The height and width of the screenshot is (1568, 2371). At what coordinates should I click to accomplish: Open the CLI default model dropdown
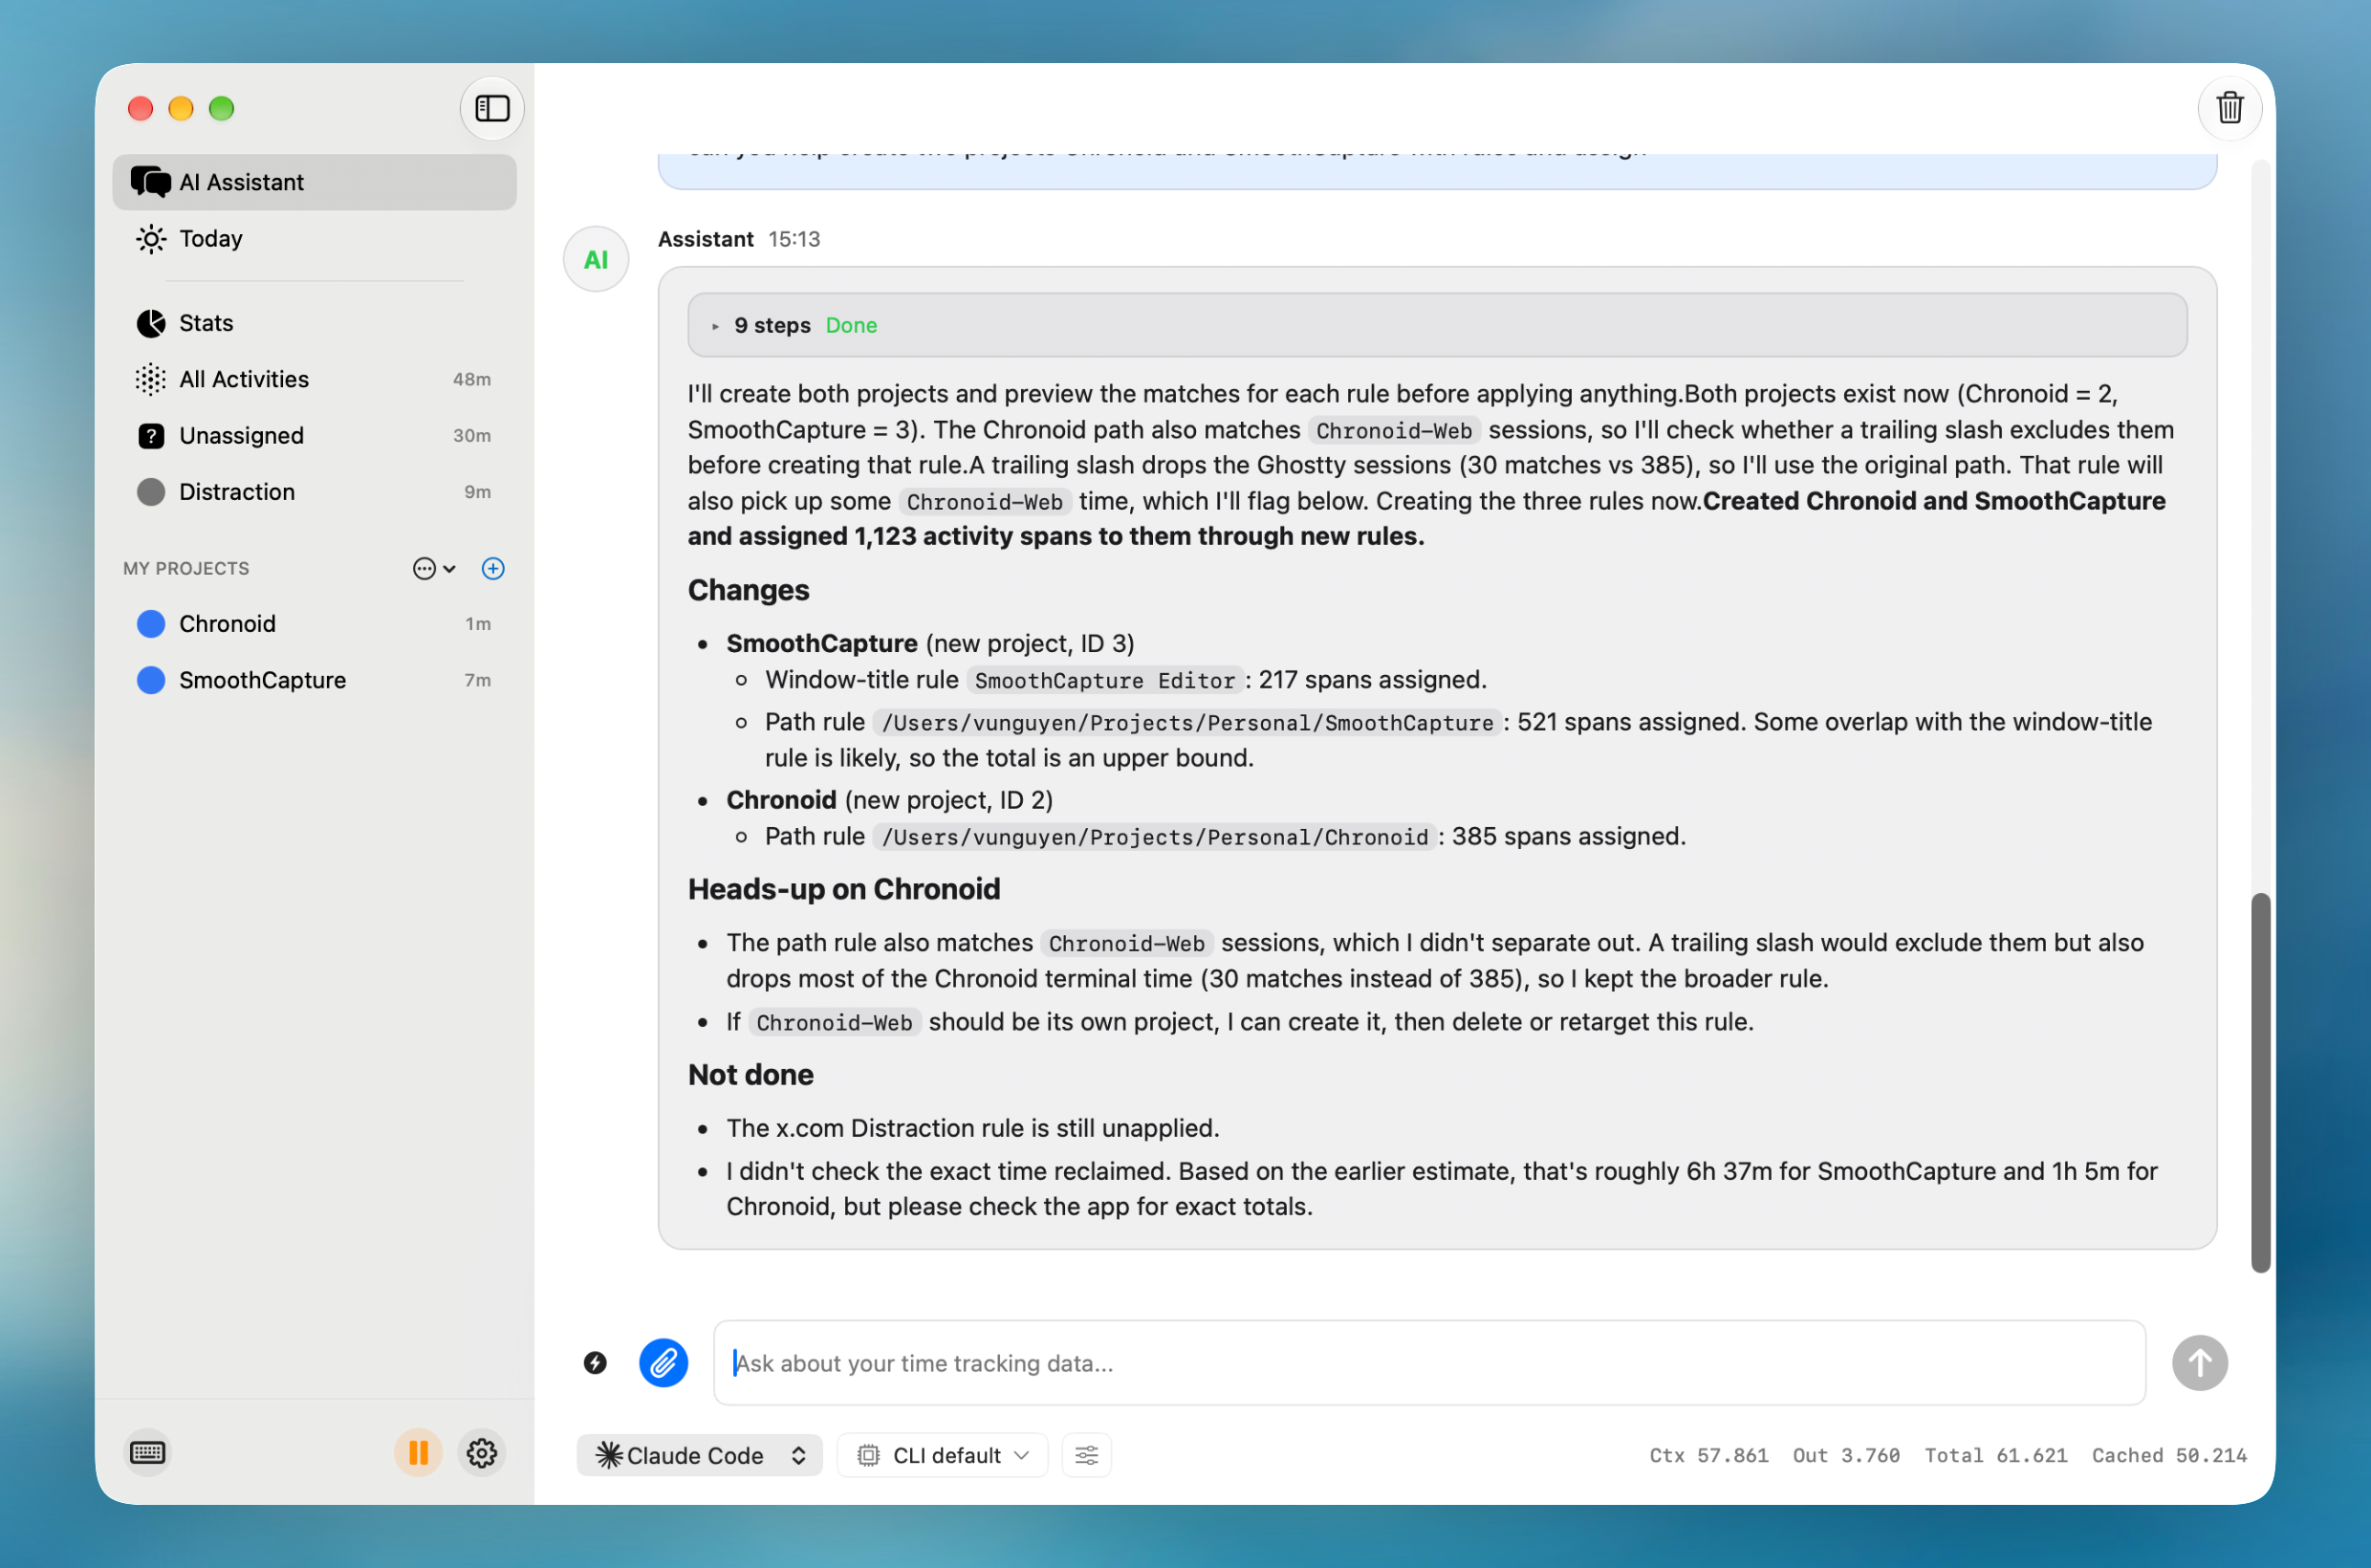pos(942,1454)
